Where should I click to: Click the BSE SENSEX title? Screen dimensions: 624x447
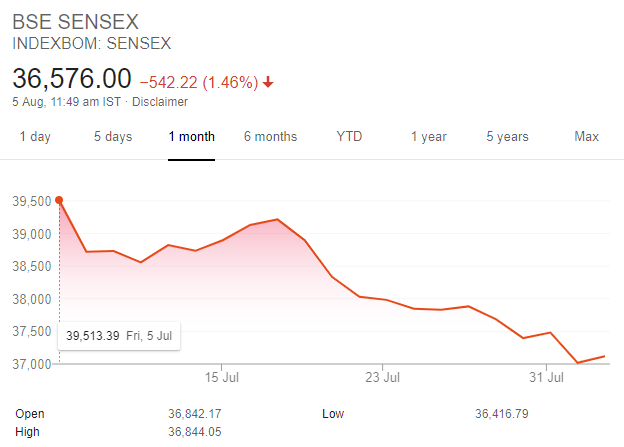click(76, 22)
